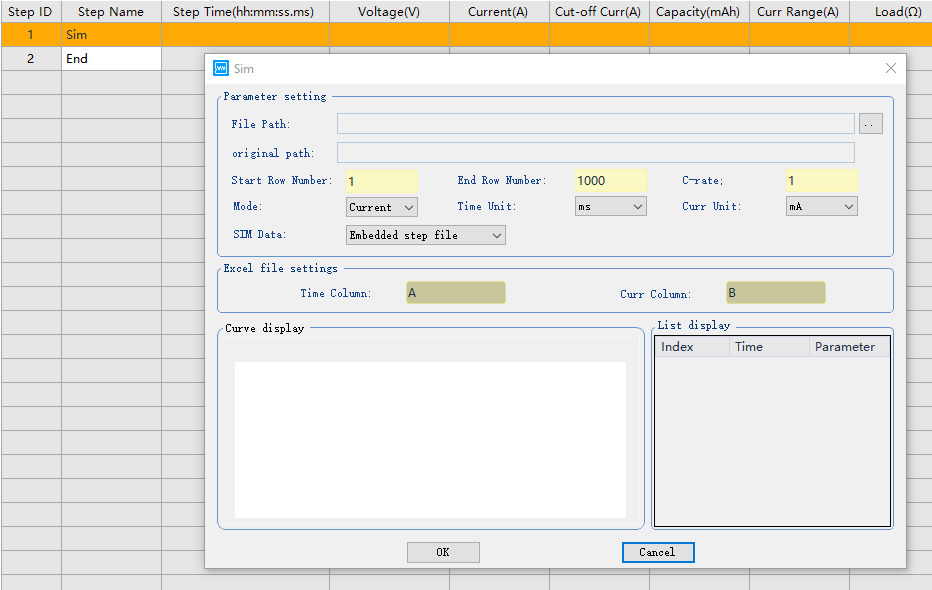Click the file path browse button
Image resolution: width=932 pixels, height=590 pixels.
tap(871, 124)
